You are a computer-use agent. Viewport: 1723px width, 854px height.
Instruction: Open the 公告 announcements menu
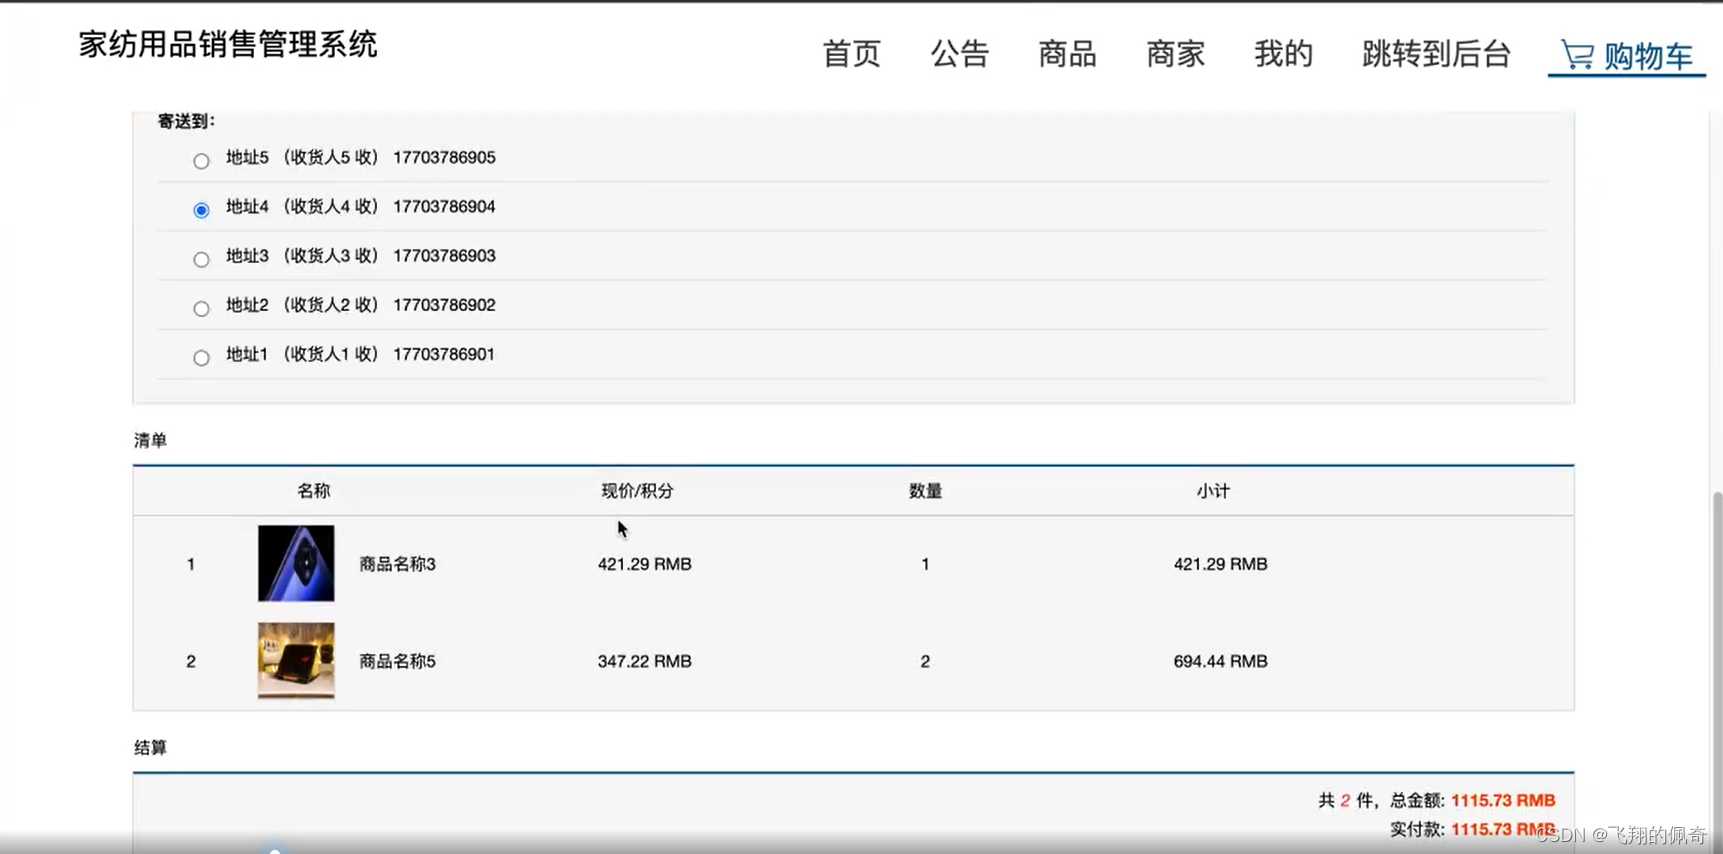(959, 54)
